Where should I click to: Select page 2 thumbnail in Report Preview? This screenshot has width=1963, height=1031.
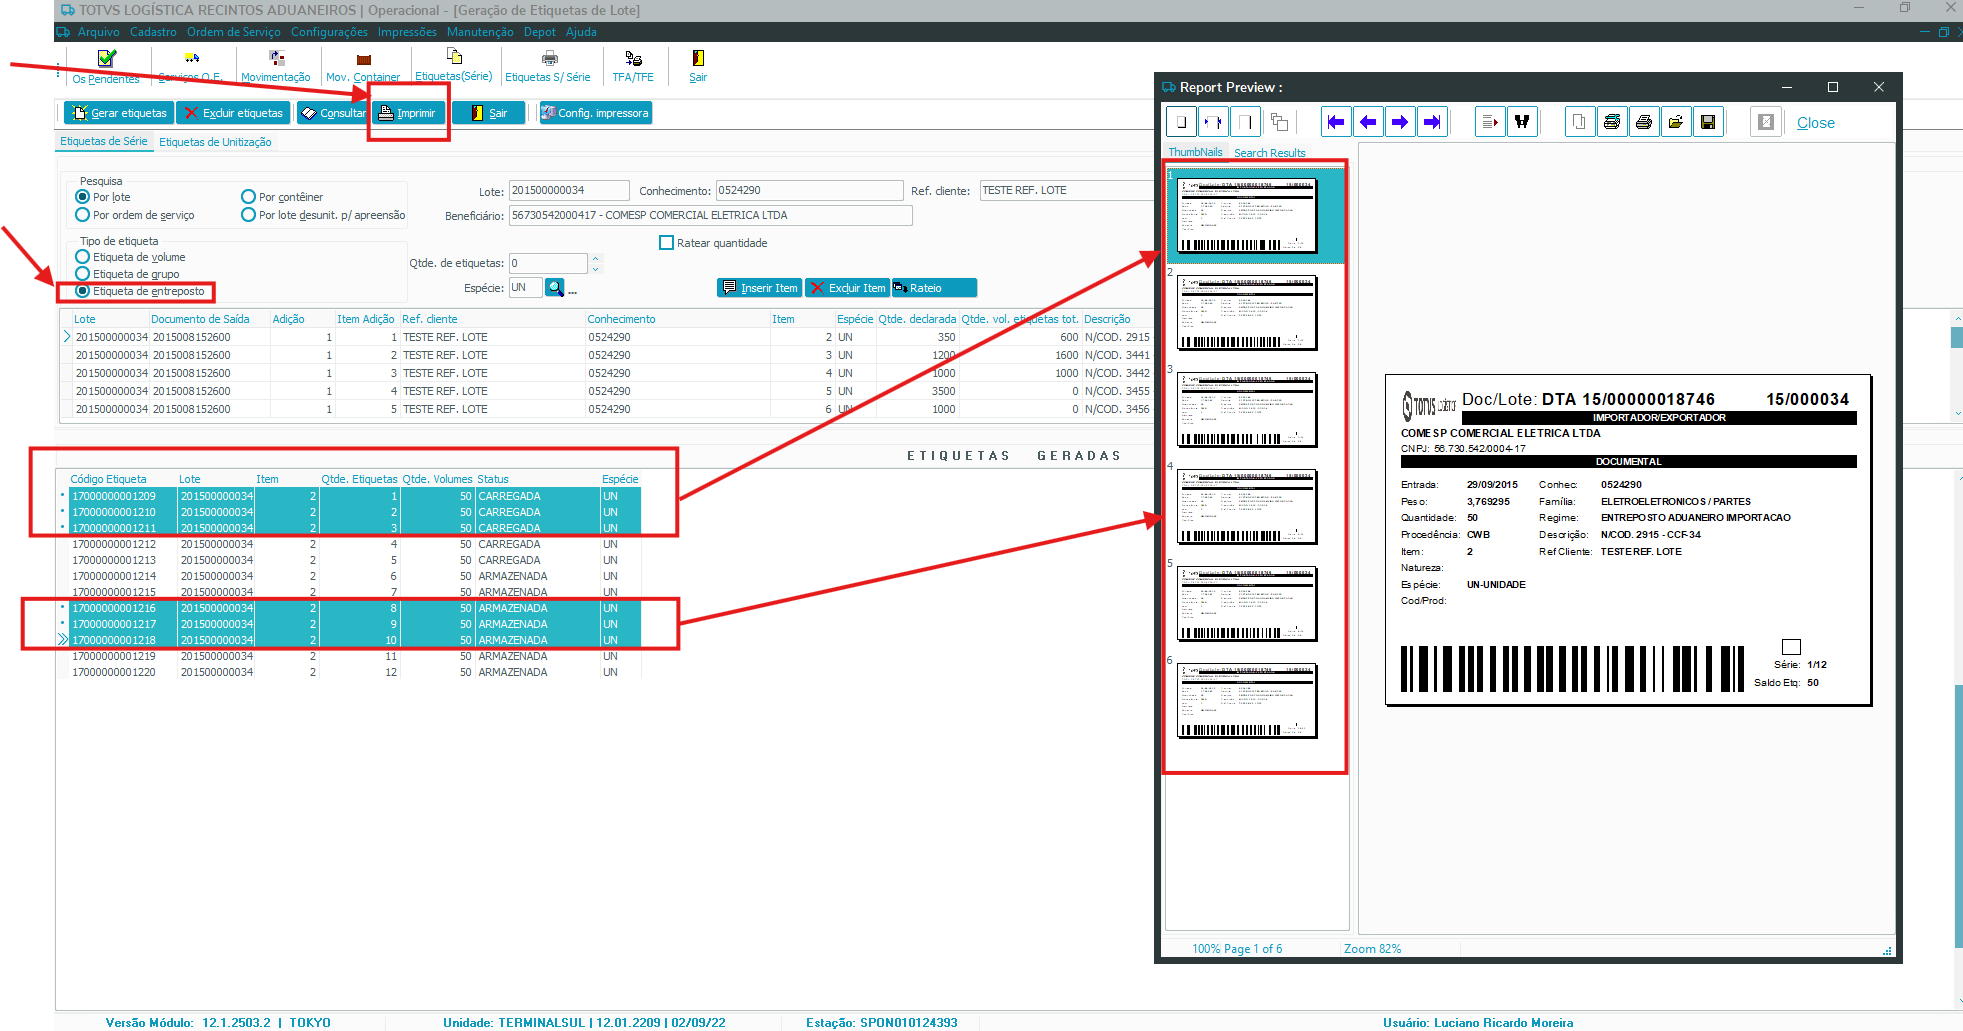coord(1247,313)
